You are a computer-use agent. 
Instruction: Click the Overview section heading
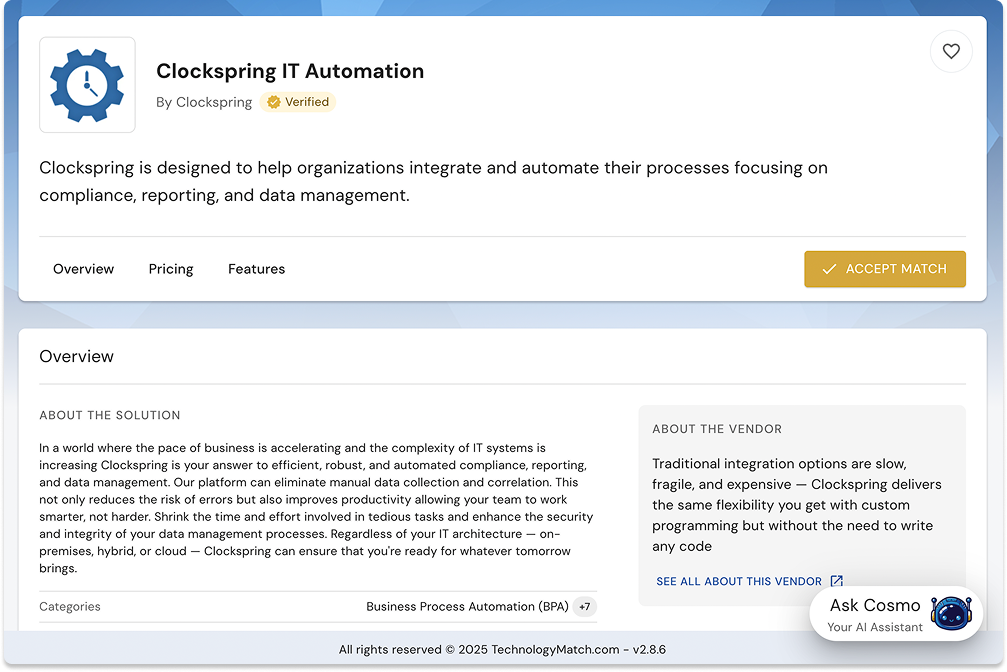76,357
